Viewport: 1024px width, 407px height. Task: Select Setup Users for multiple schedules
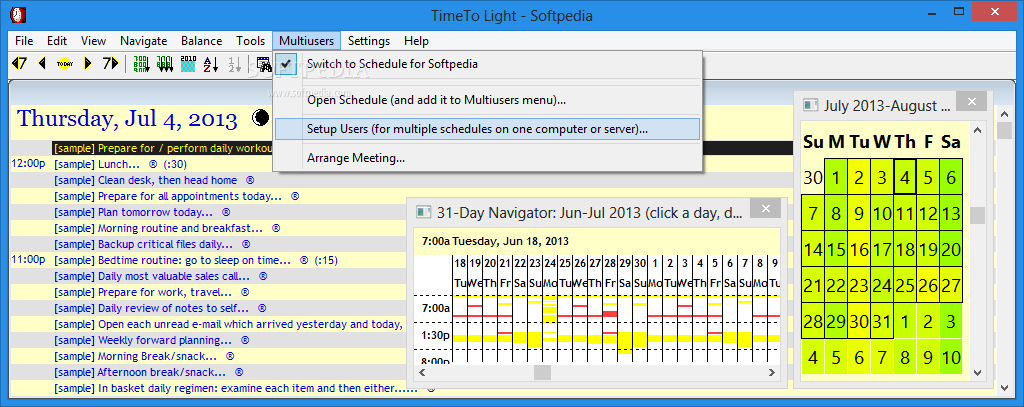point(487,129)
